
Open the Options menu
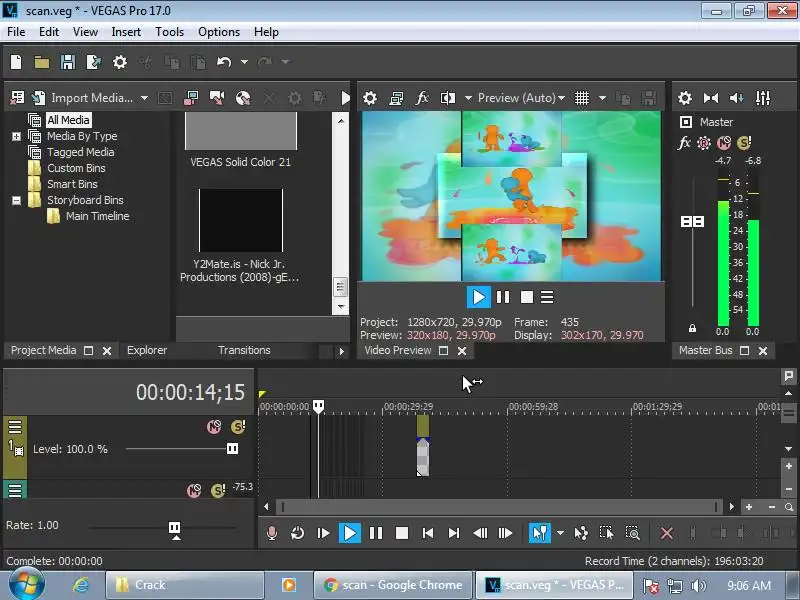[x=219, y=32]
